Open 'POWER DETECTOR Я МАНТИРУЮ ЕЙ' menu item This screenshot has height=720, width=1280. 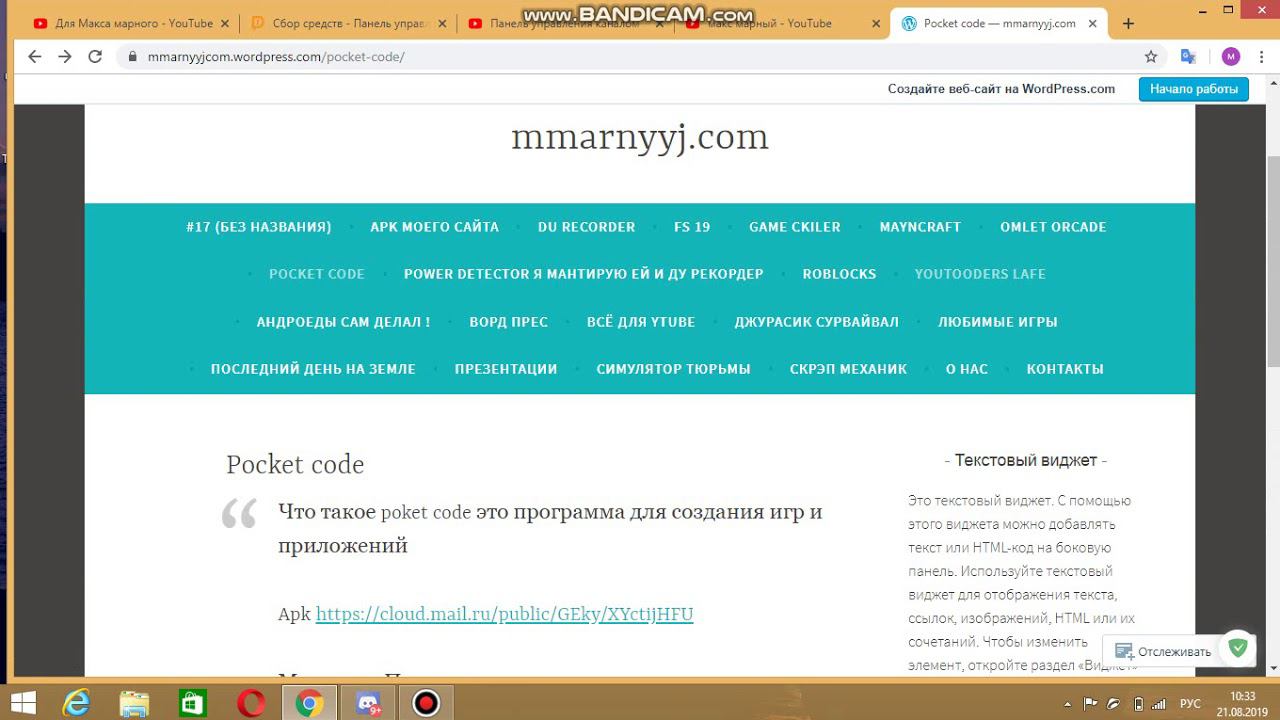(x=583, y=274)
